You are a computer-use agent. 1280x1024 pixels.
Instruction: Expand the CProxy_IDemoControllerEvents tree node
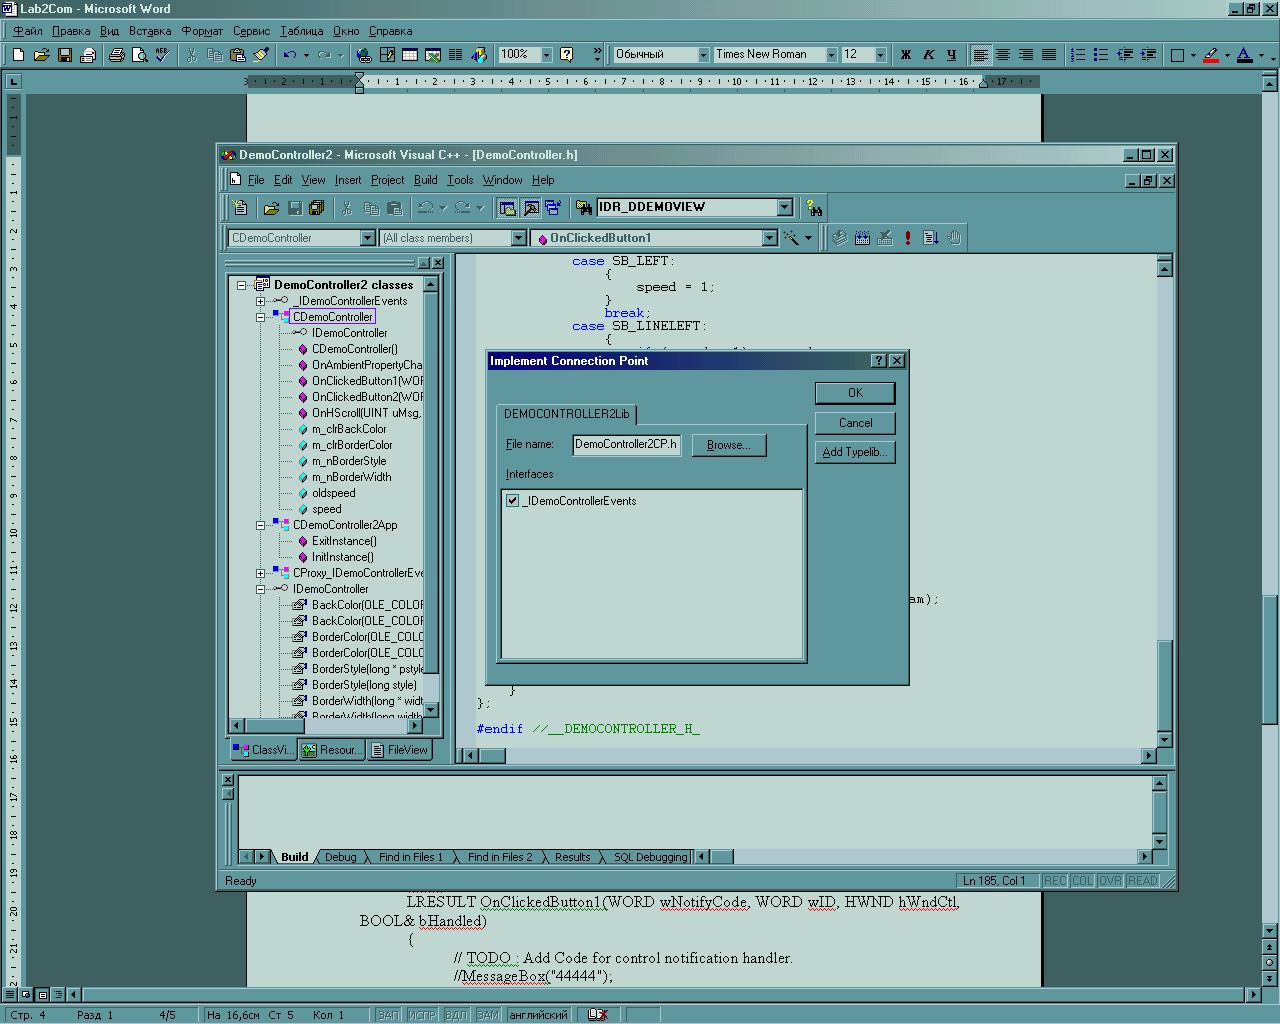[260, 573]
